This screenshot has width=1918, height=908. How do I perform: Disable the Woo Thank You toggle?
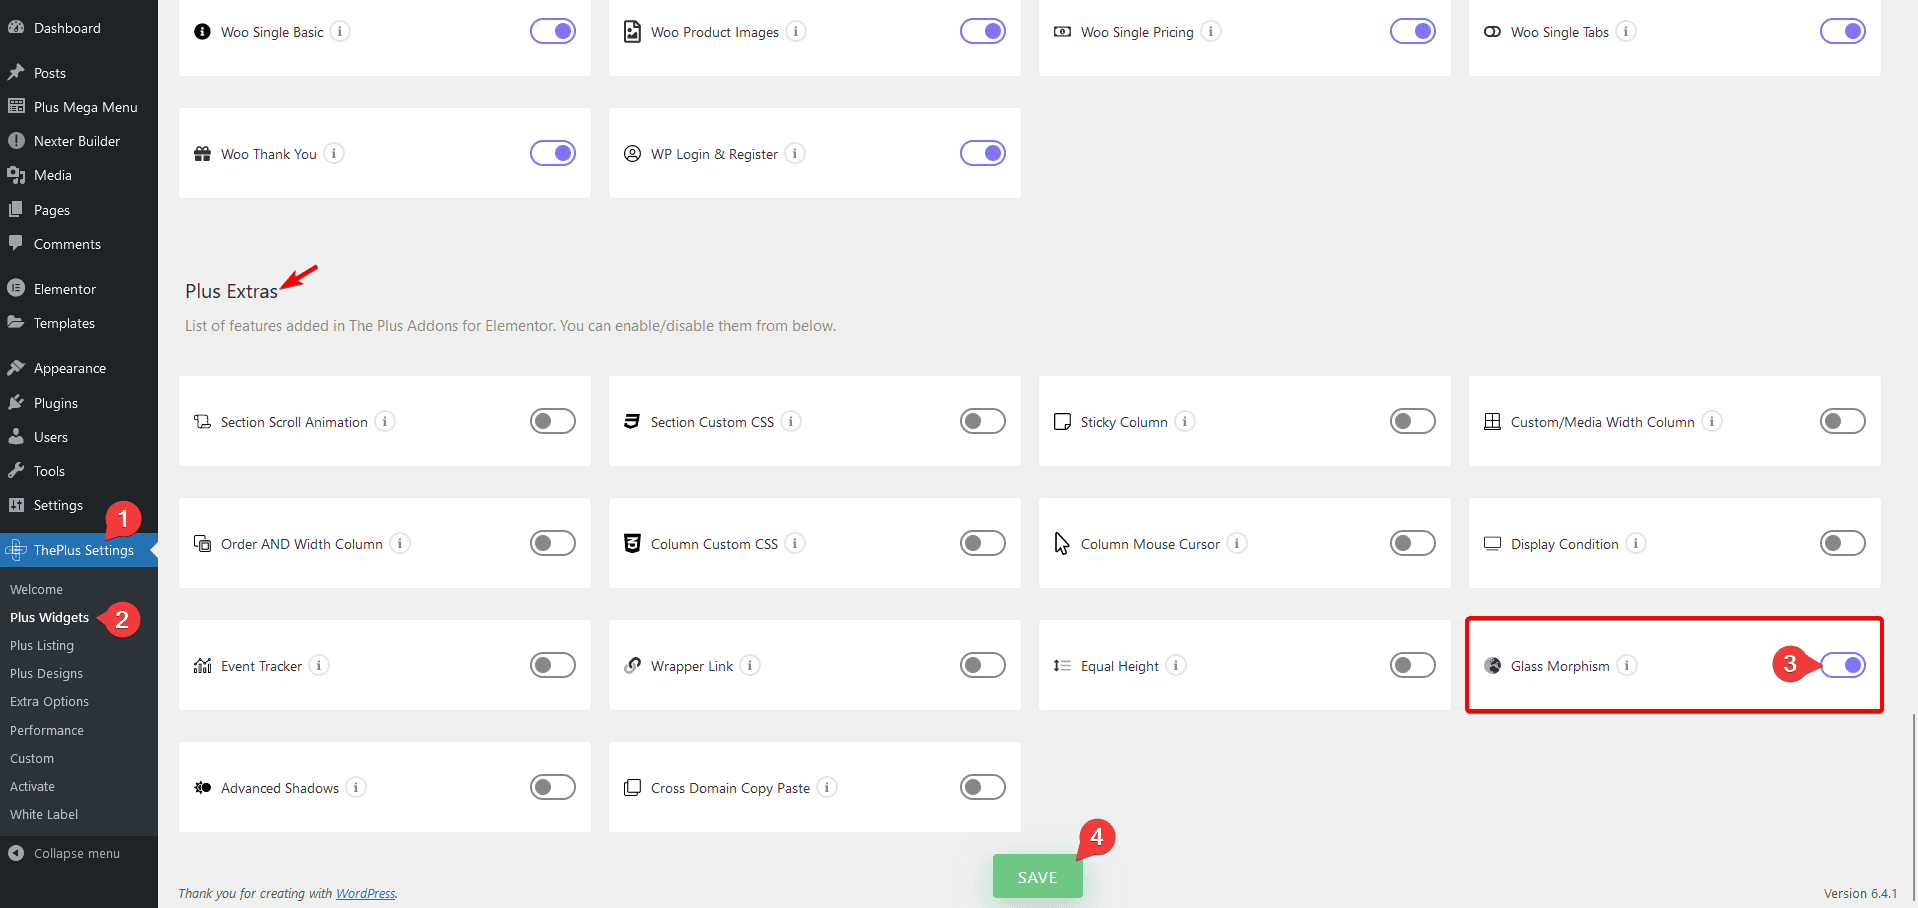click(x=553, y=153)
